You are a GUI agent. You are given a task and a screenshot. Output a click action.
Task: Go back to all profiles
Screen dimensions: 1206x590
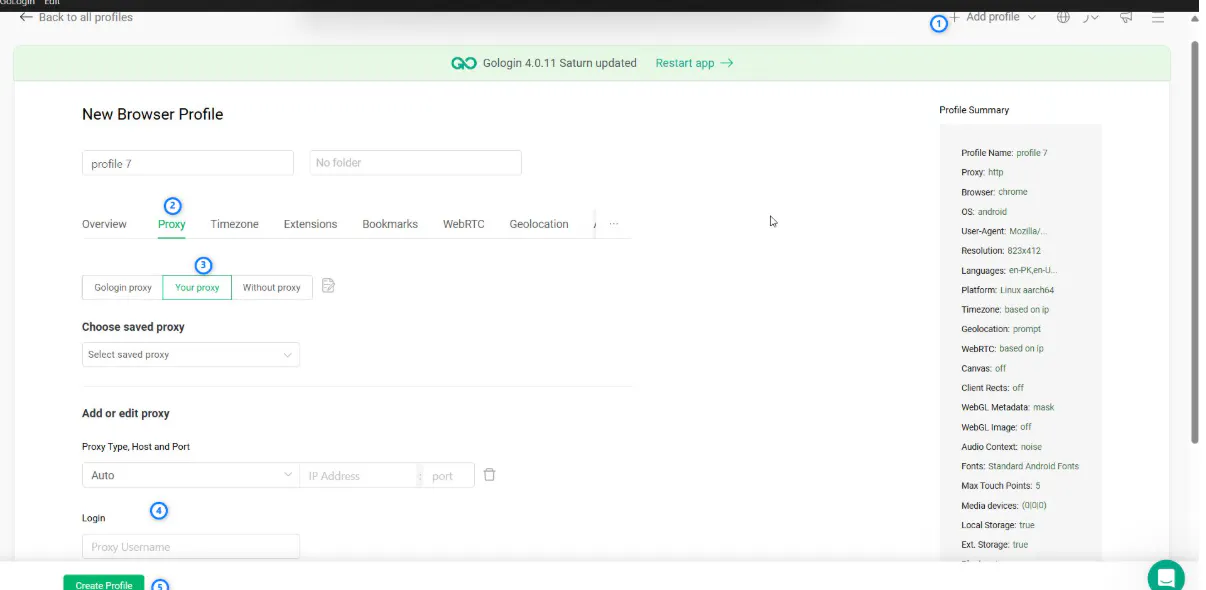click(x=76, y=17)
